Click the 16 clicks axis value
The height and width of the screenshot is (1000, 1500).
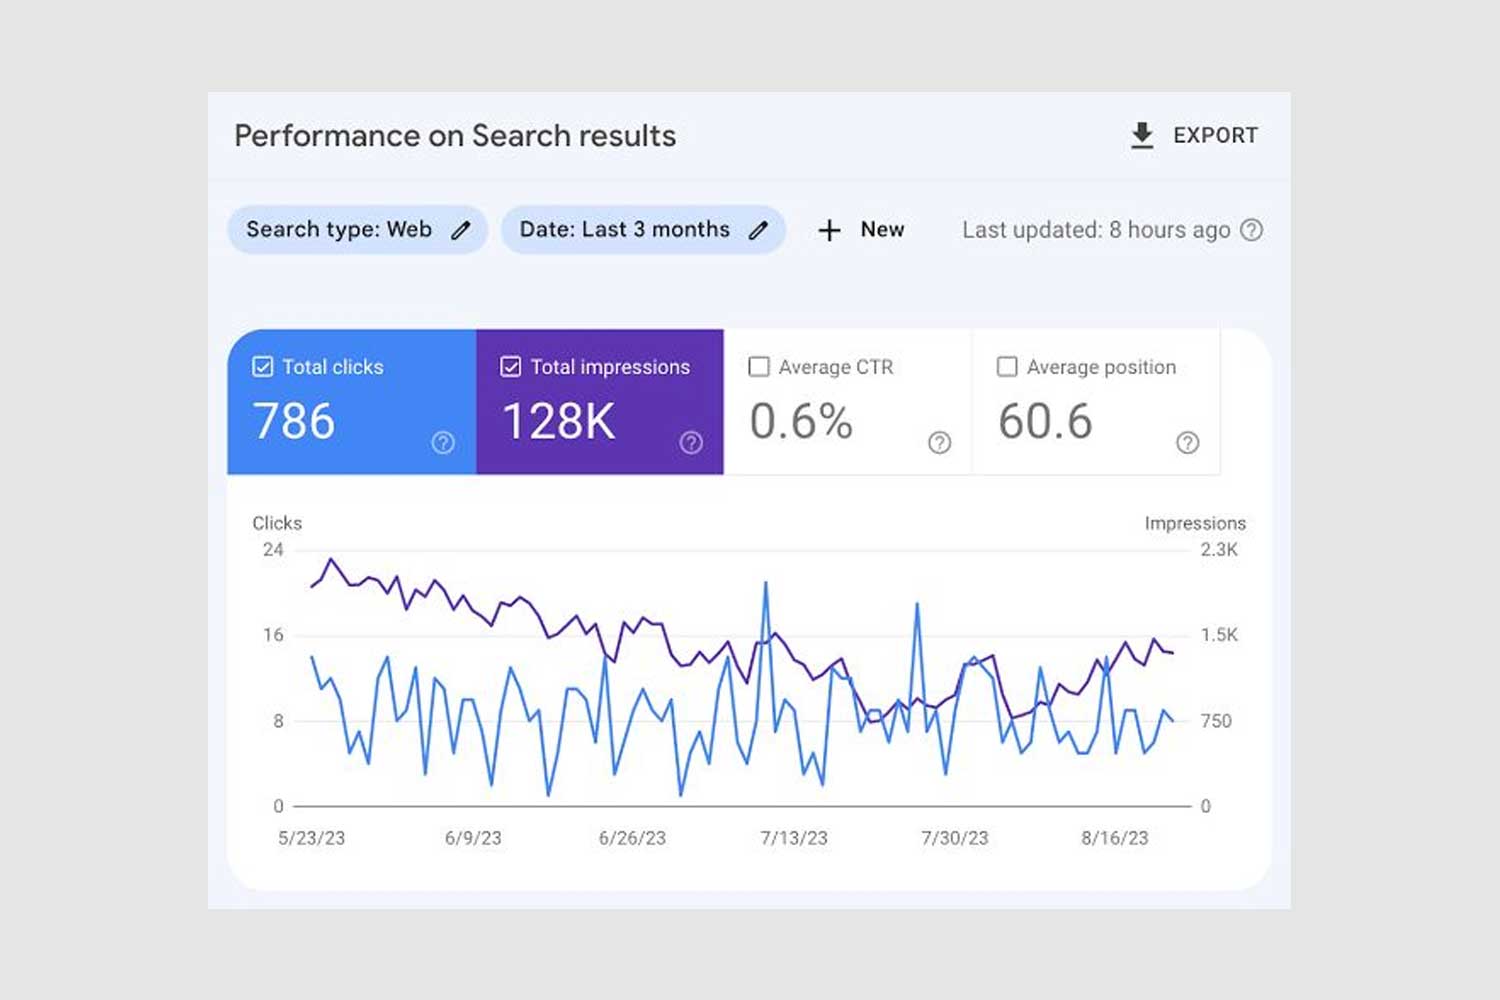[273, 635]
